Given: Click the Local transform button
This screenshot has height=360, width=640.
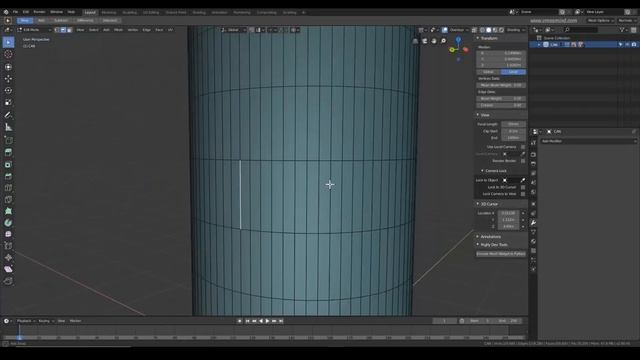Looking at the screenshot, I should pyautogui.click(x=513, y=72).
